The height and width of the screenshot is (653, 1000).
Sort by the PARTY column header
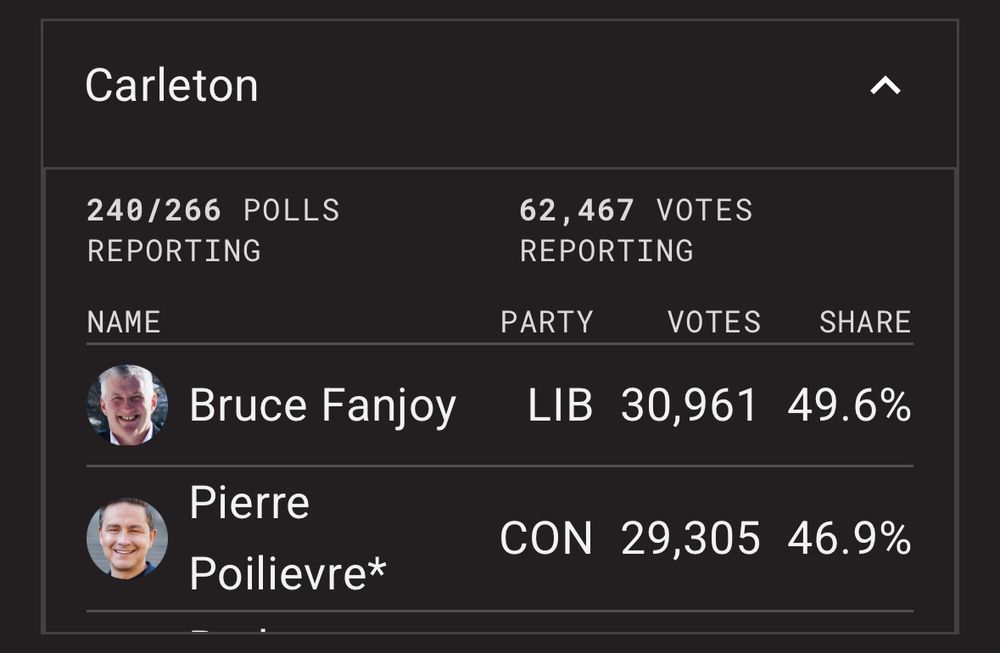pyautogui.click(x=547, y=322)
